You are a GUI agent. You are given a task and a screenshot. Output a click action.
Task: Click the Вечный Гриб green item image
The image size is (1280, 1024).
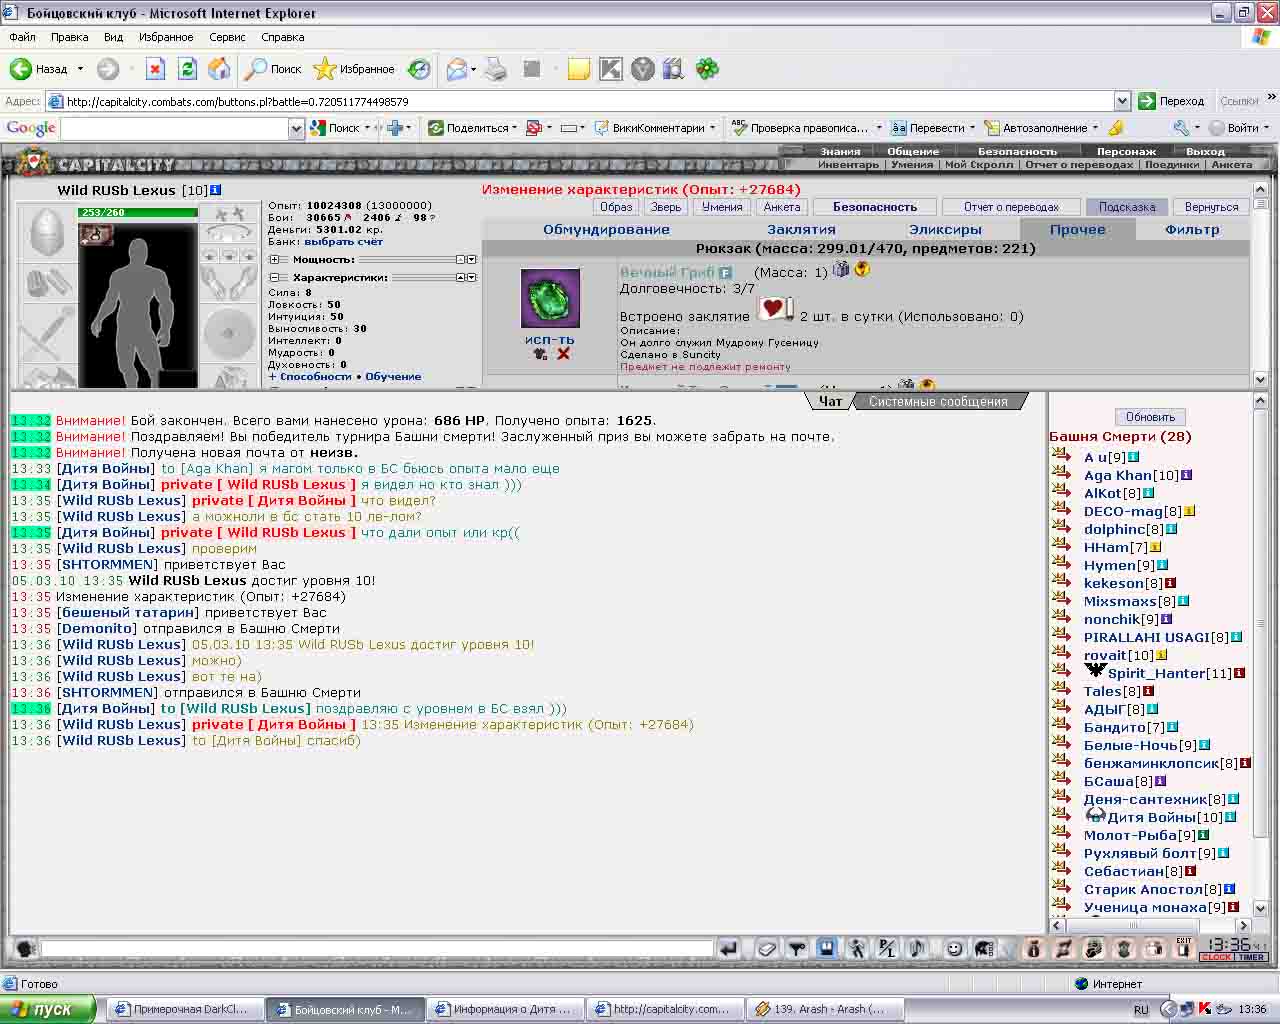550,298
